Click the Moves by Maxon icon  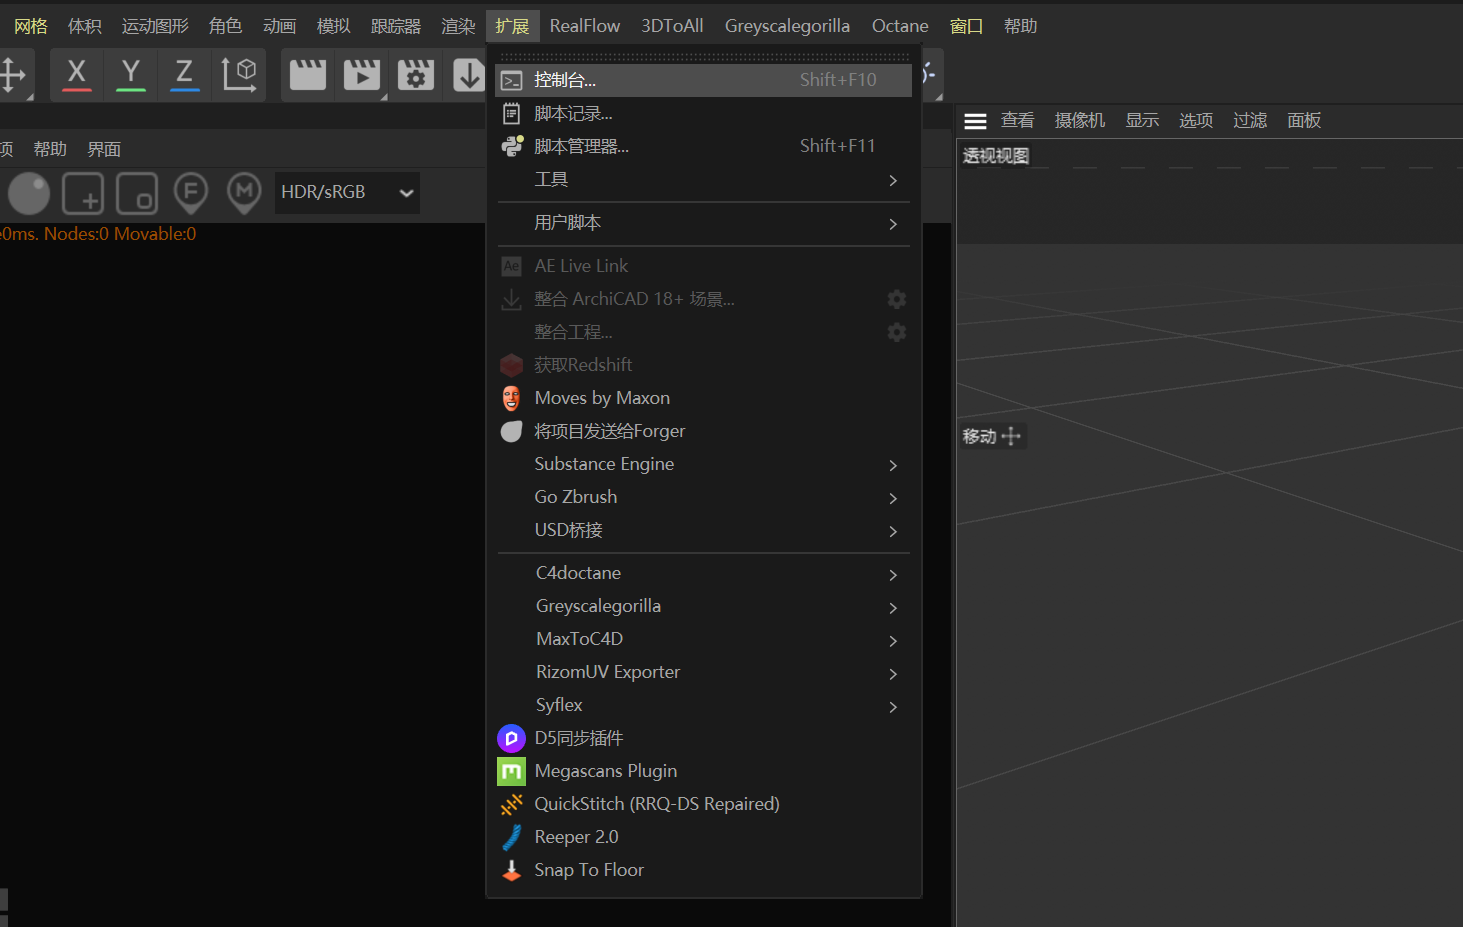512,398
